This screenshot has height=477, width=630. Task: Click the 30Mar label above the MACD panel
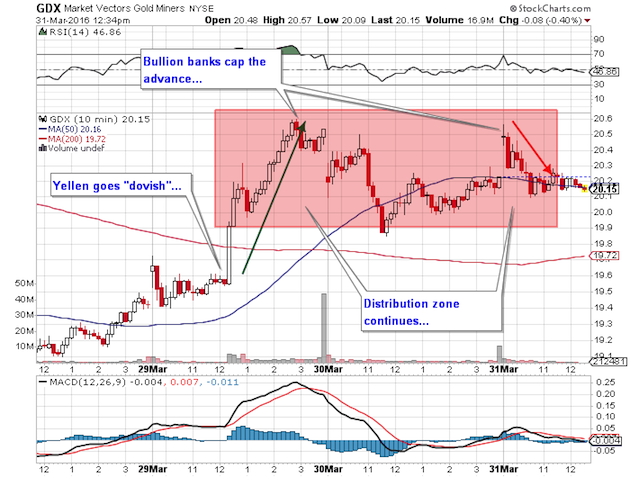[x=328, y=369]
